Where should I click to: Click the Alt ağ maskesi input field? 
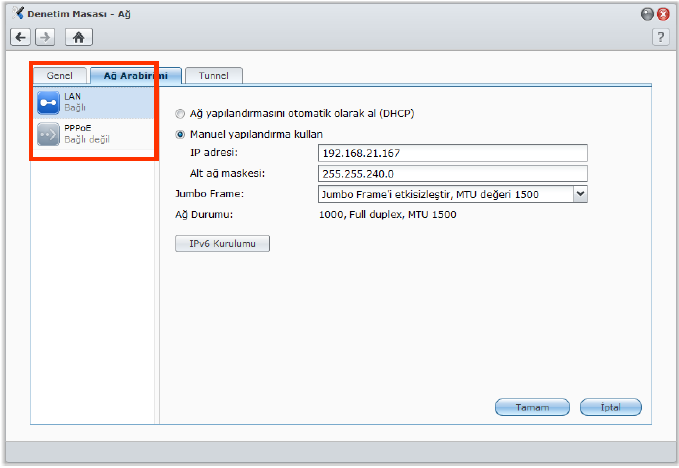(451, 173)
